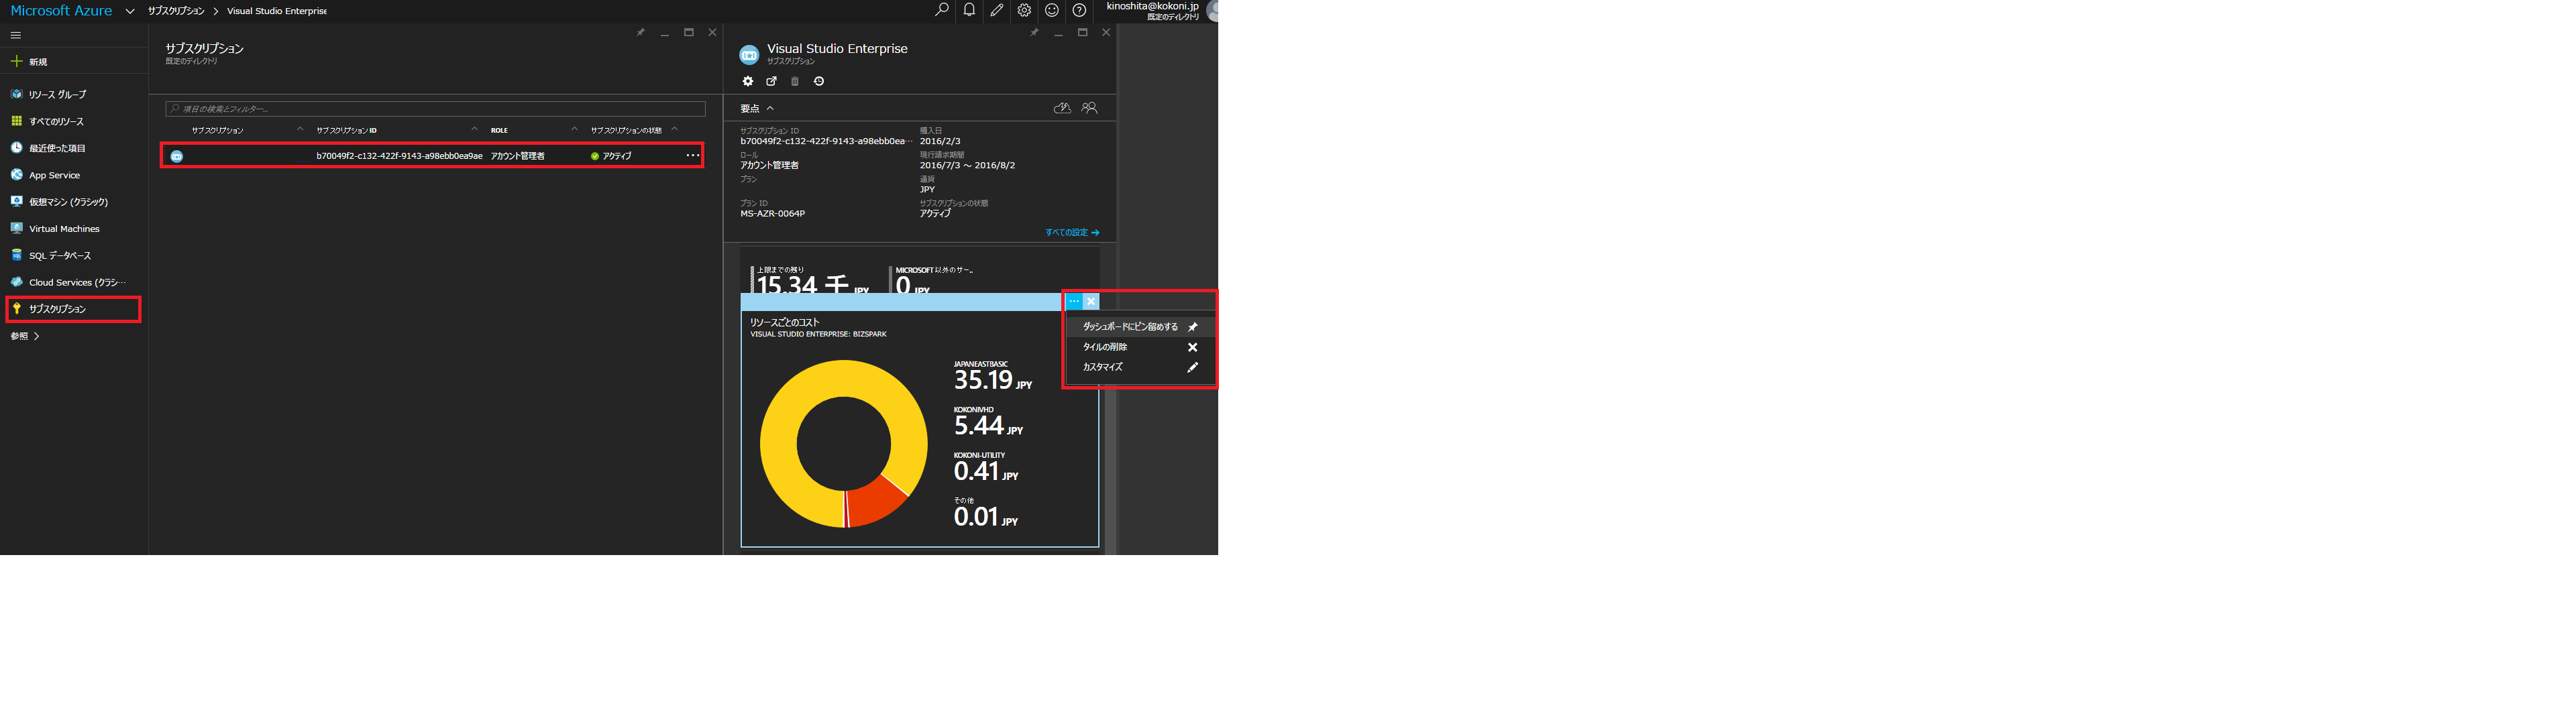The image size is (2576, 724).
Task: Choose カスタマイズ from the context menu
Action: (x=1140, y=367)
